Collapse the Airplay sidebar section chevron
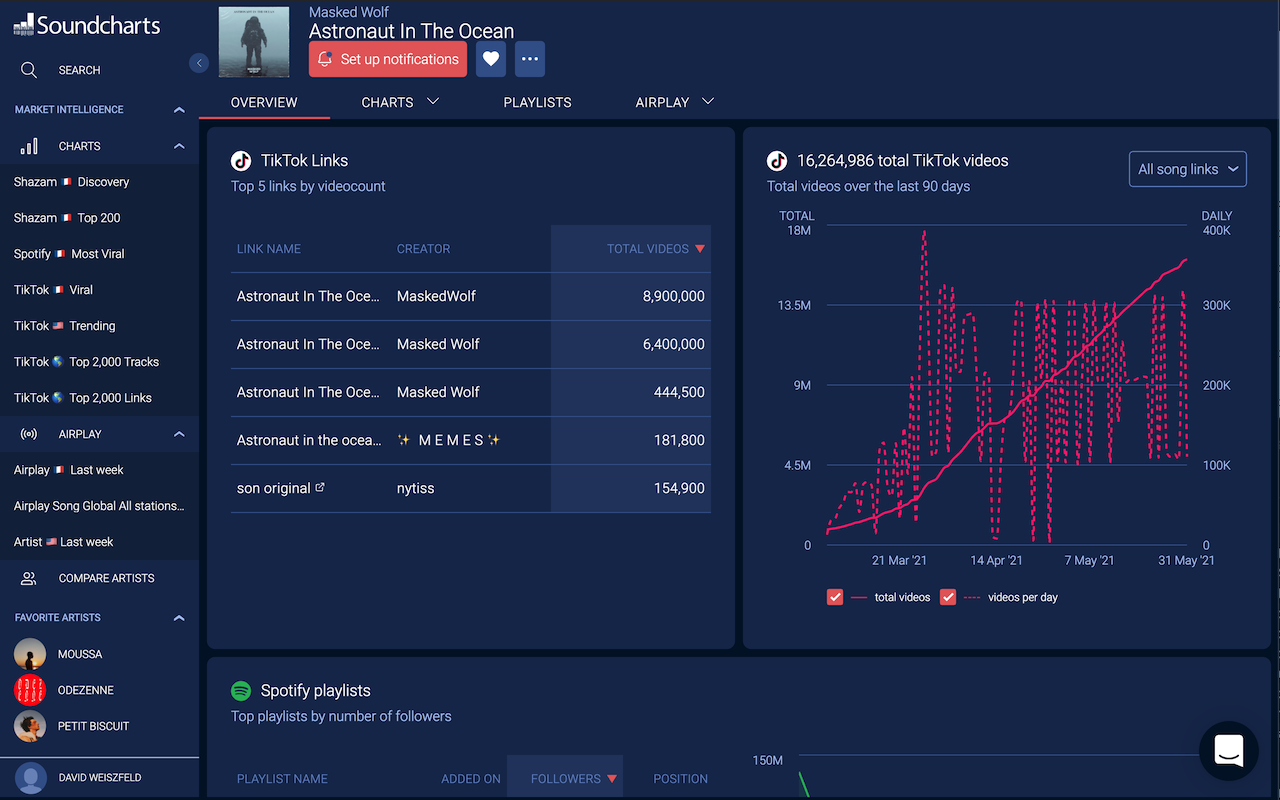The height and width of the screenshot is (800, 1280). coord(179,434)
